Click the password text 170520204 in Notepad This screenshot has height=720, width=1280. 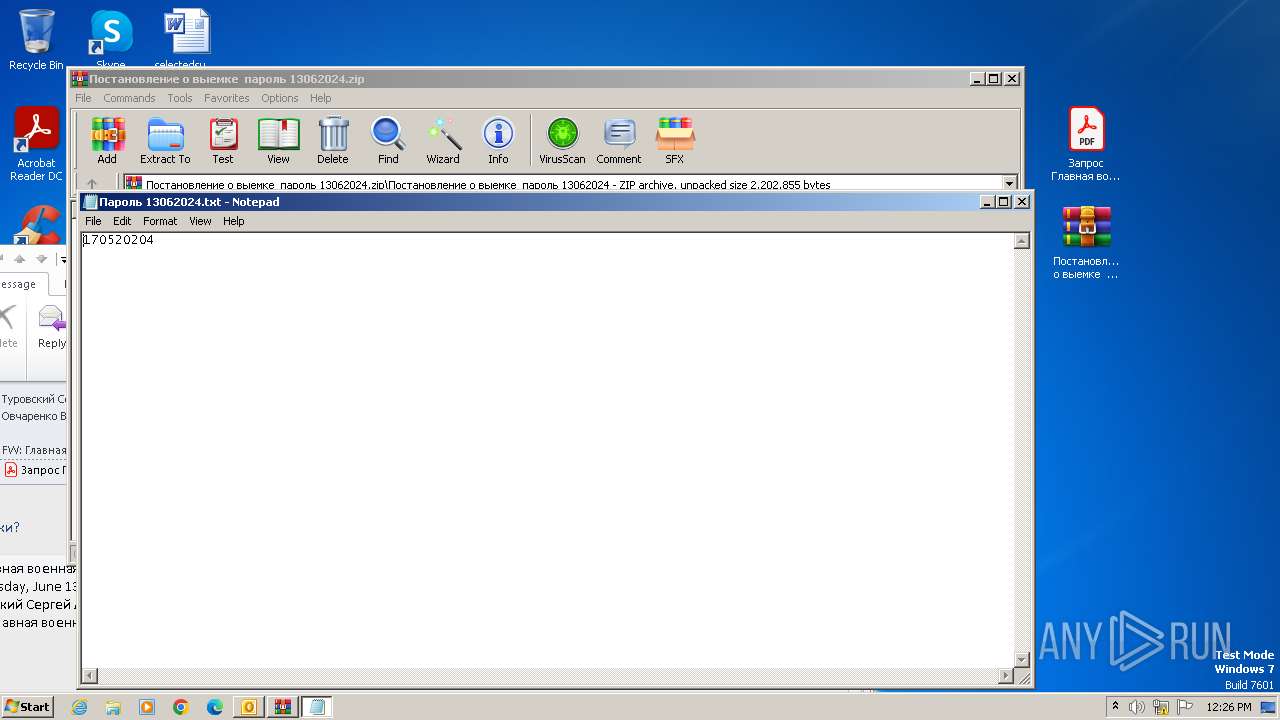(118, 240)
